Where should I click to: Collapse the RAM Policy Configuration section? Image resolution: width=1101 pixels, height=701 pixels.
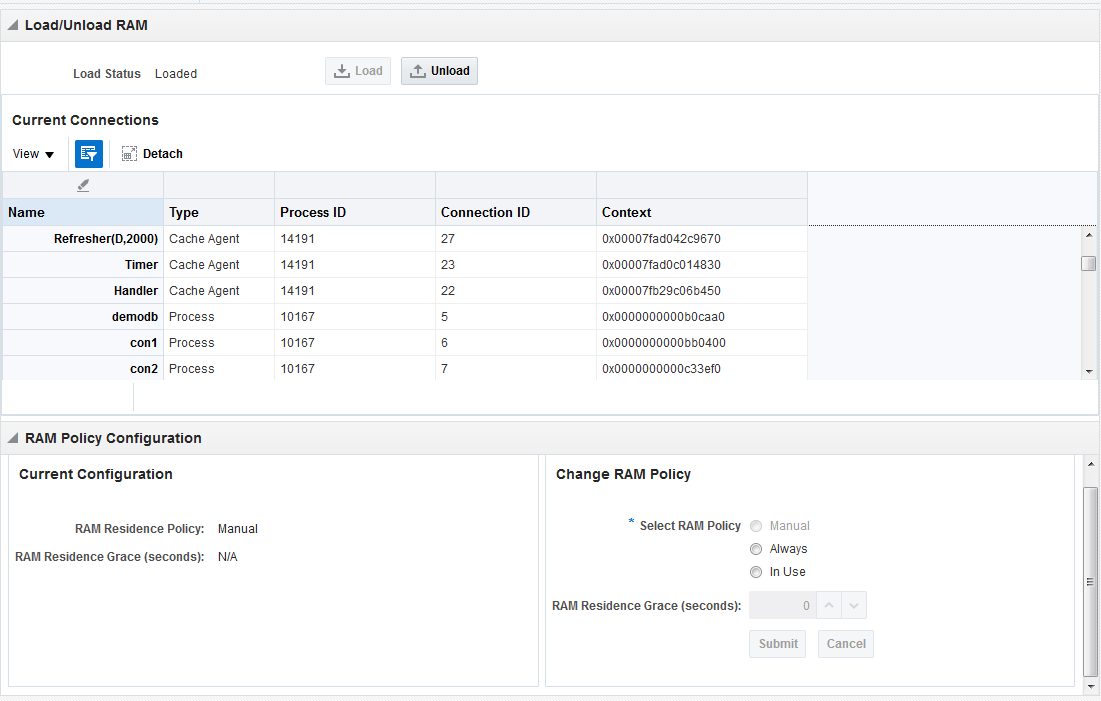click(12, 438)
